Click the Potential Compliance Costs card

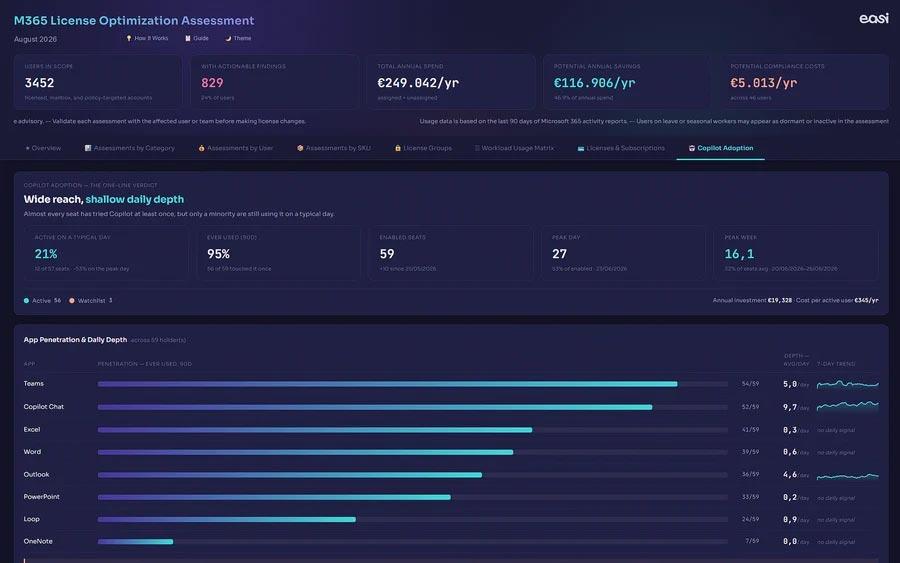[804, 82]
